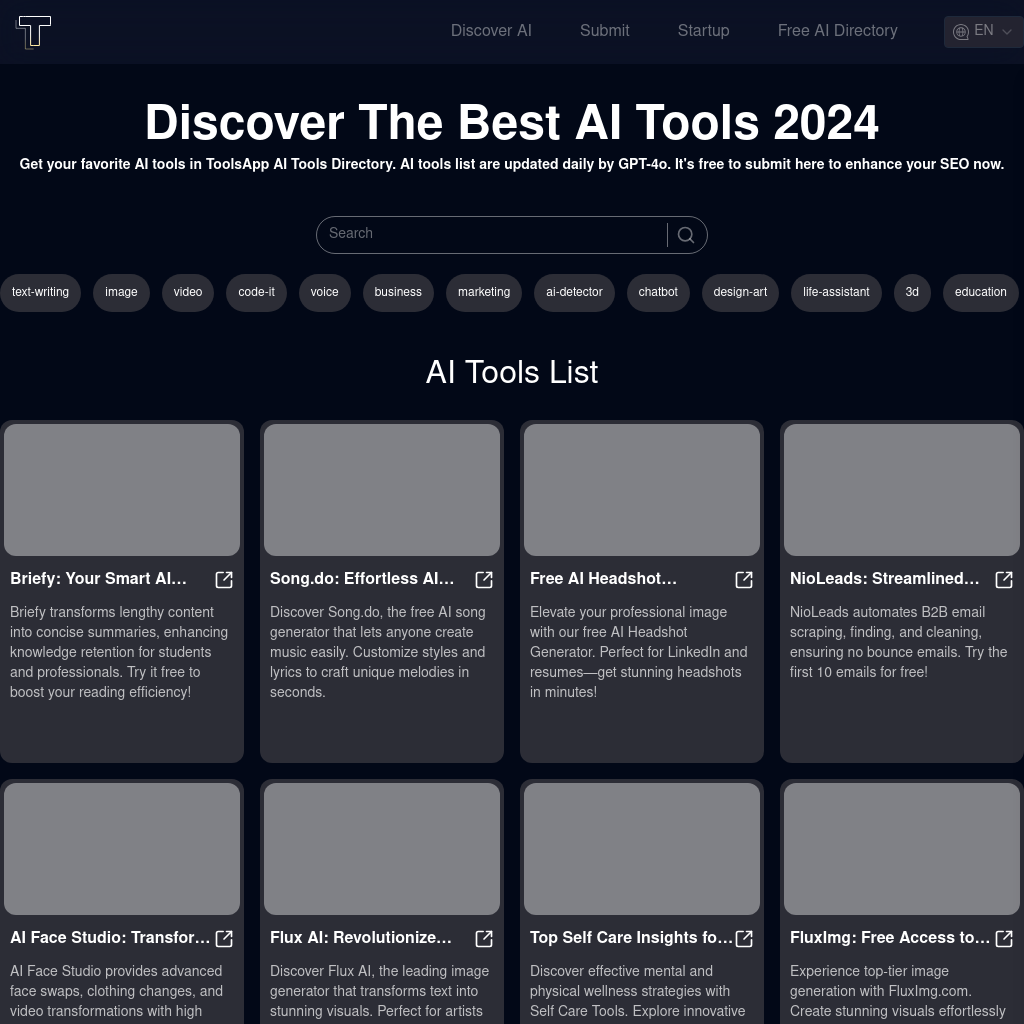1024x1024 pixels.
Task: Toggle the image category filter
Action: [x=121, y=292]
